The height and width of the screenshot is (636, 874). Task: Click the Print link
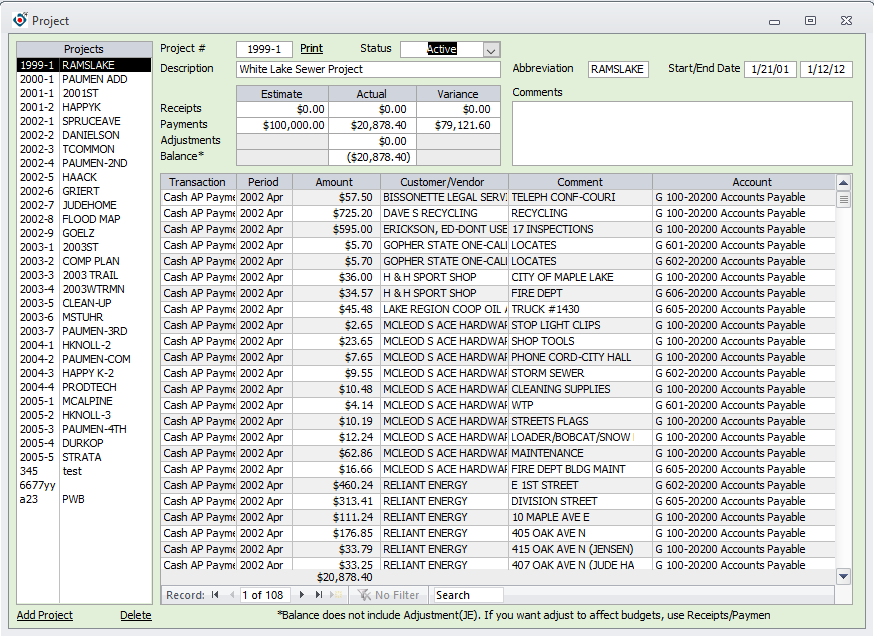pos(311,48)
